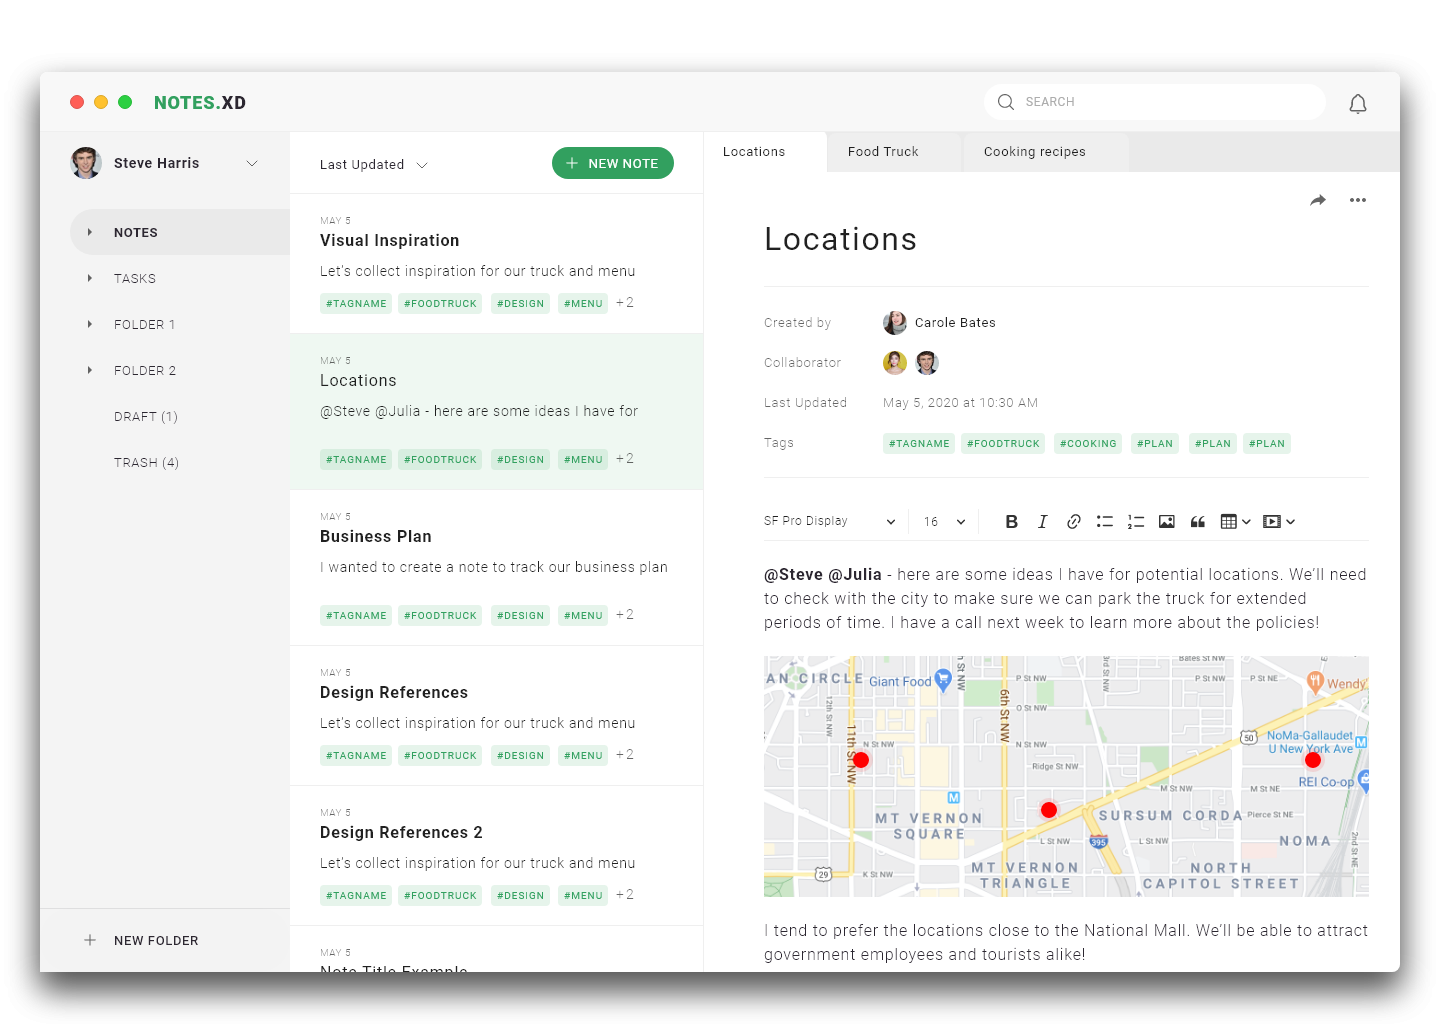Expand the TASKS tree item

pos(90,278)
